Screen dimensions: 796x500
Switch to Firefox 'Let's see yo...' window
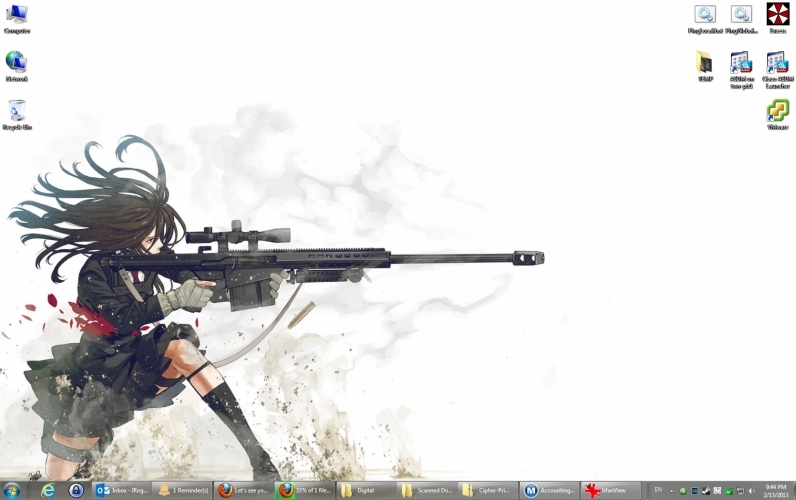[x=244, y=490]
